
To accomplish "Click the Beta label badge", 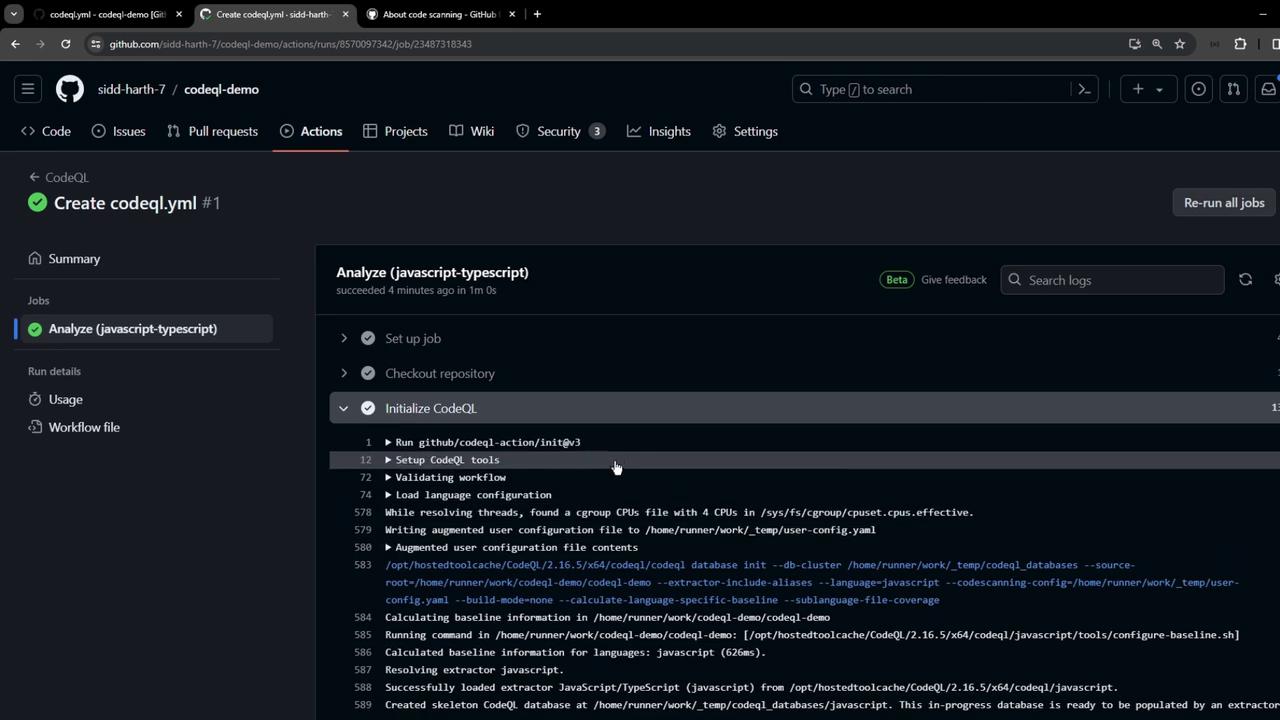I will click(896, 280).
